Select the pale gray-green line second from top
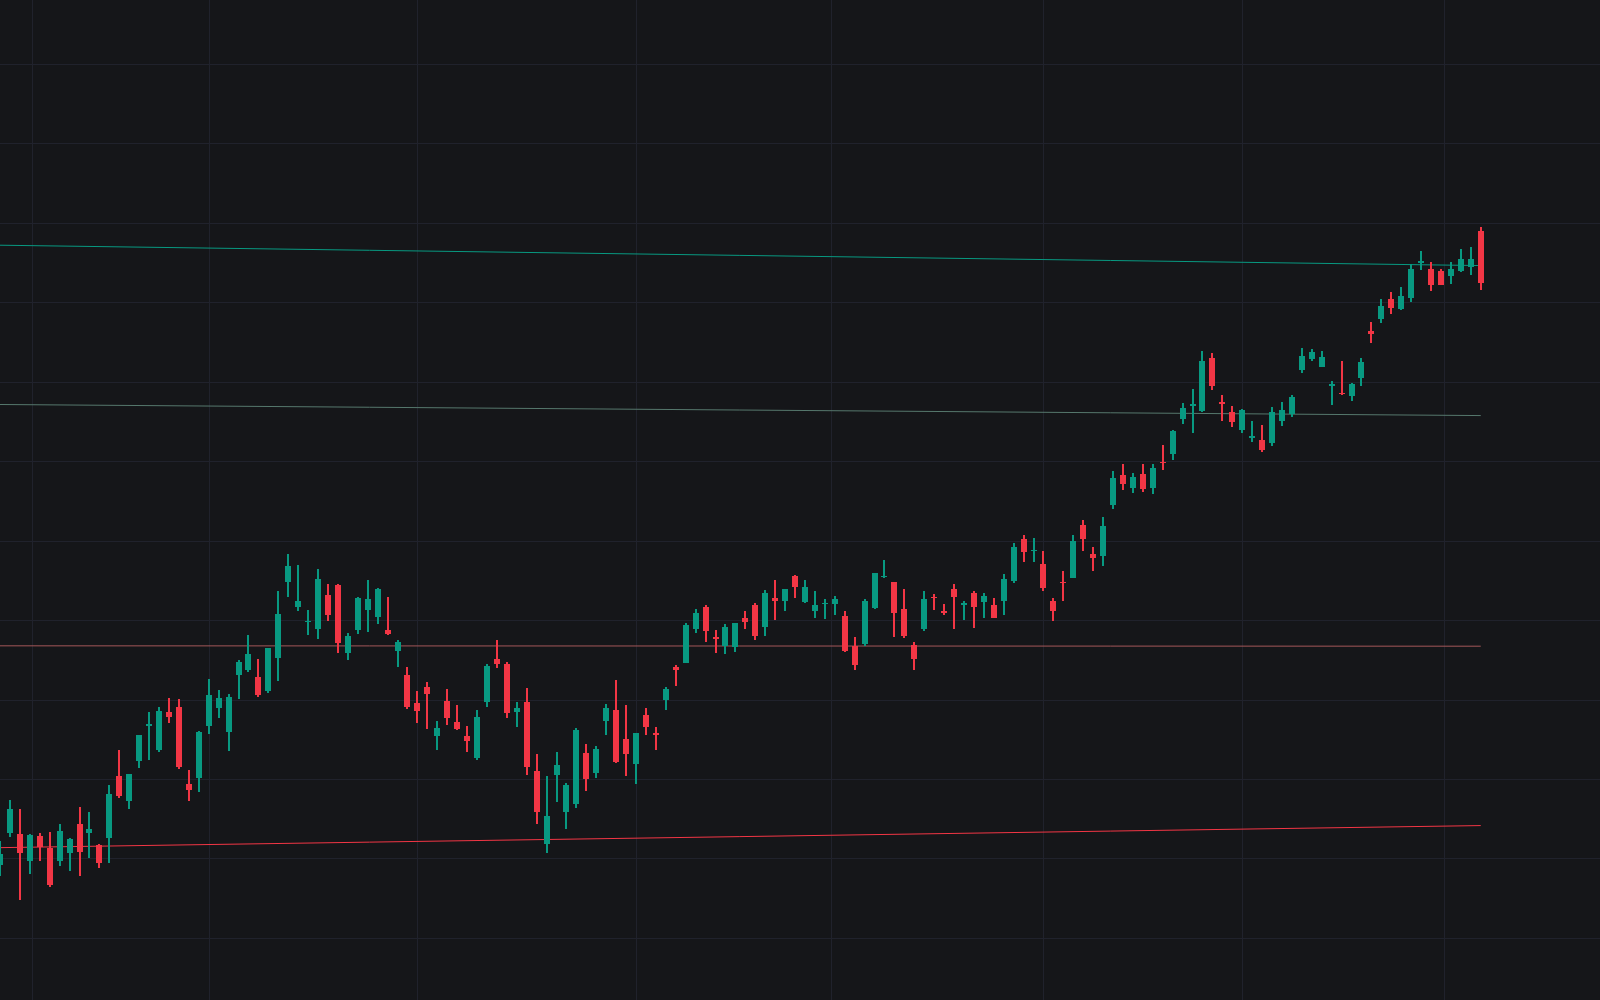Screen dimensions: 1600x1000 [x=740, y=410]
